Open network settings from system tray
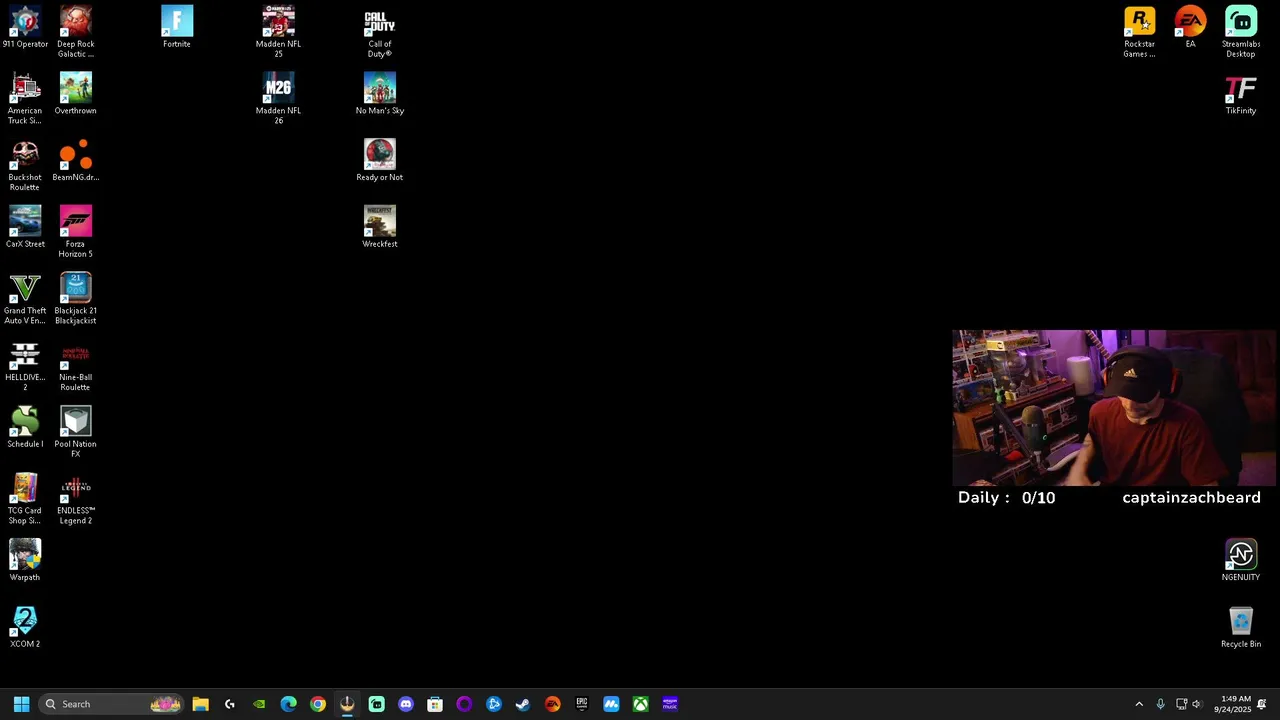The height and width of the screenshot is (720, 1280). tap(1181, 704)
